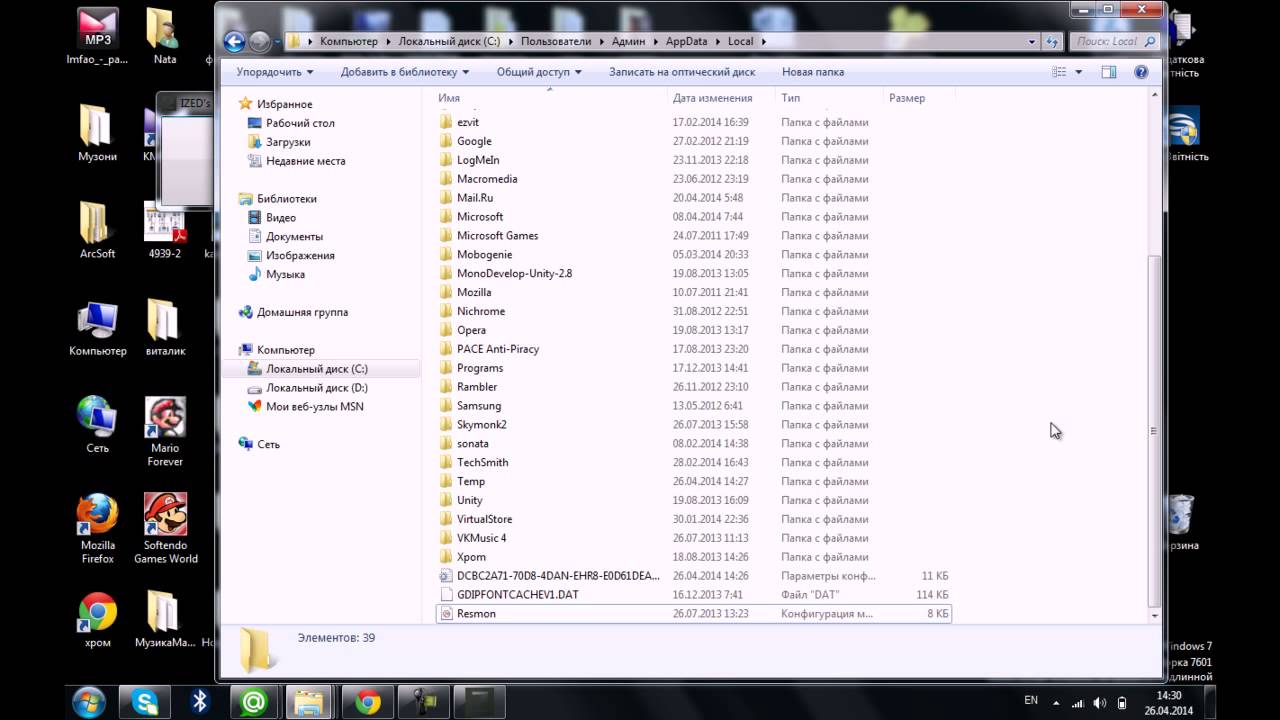
Task: Open the Музыка library
Action: (285, 274)
